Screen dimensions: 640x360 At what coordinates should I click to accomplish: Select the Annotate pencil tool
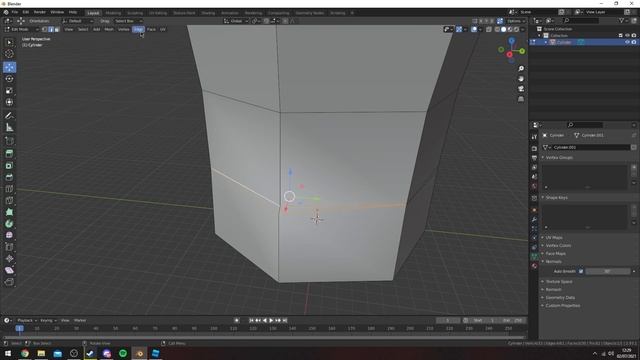point(9,116)
